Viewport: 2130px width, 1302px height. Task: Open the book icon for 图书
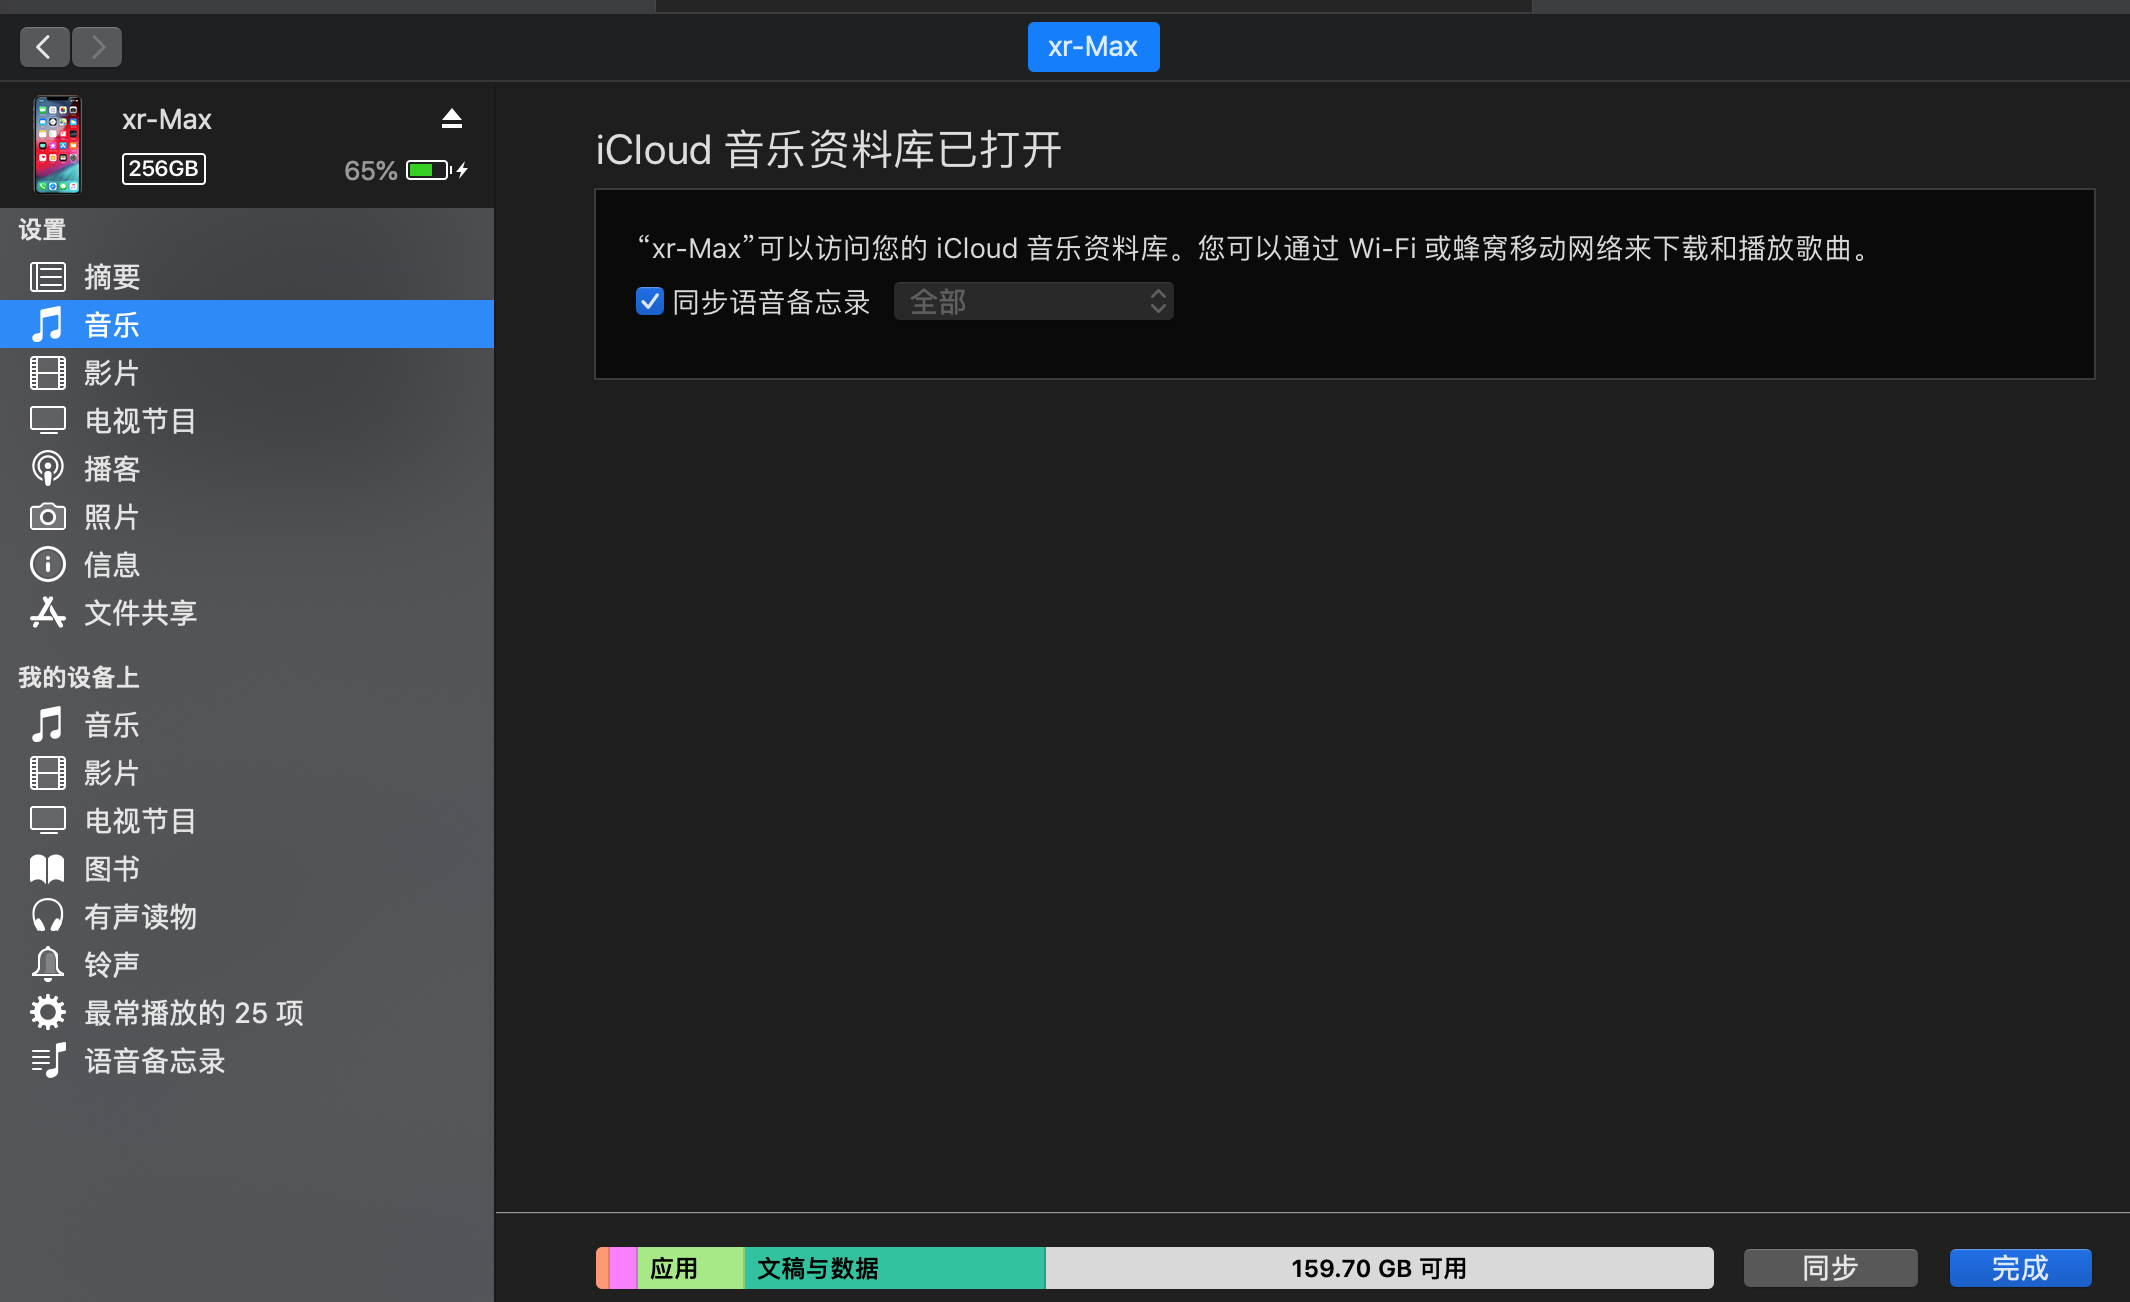pyautogui.click(x=47, y=869)
